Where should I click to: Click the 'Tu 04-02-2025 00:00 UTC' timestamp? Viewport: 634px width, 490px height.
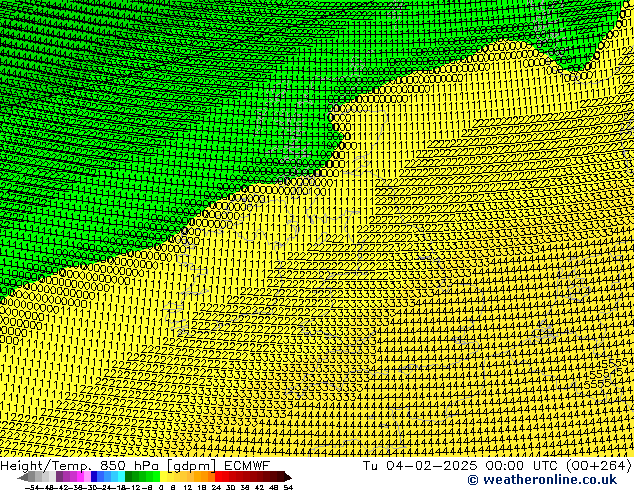(x=460, y=466)
